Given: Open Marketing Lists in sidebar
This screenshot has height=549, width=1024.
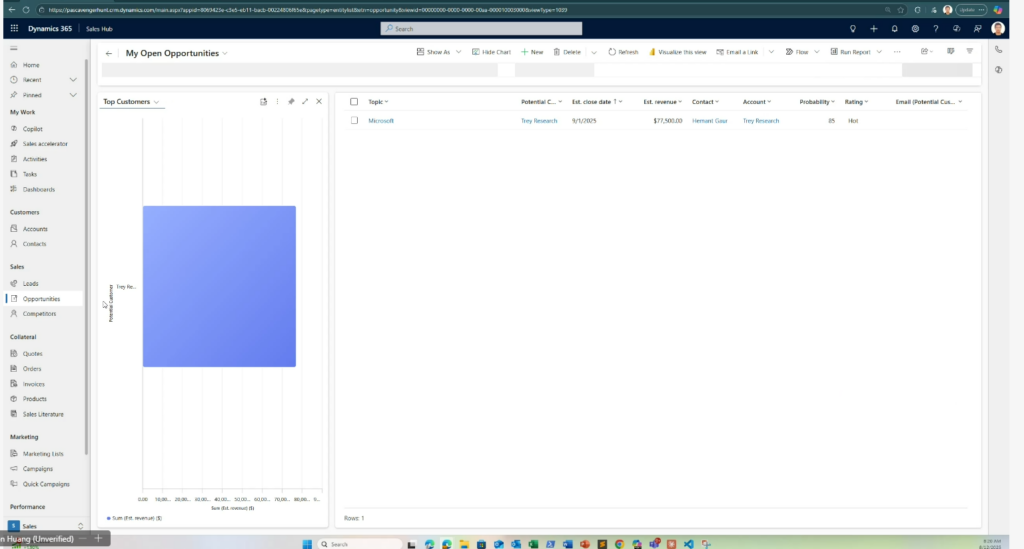Looking at the screenshot, I should [43, 454].
